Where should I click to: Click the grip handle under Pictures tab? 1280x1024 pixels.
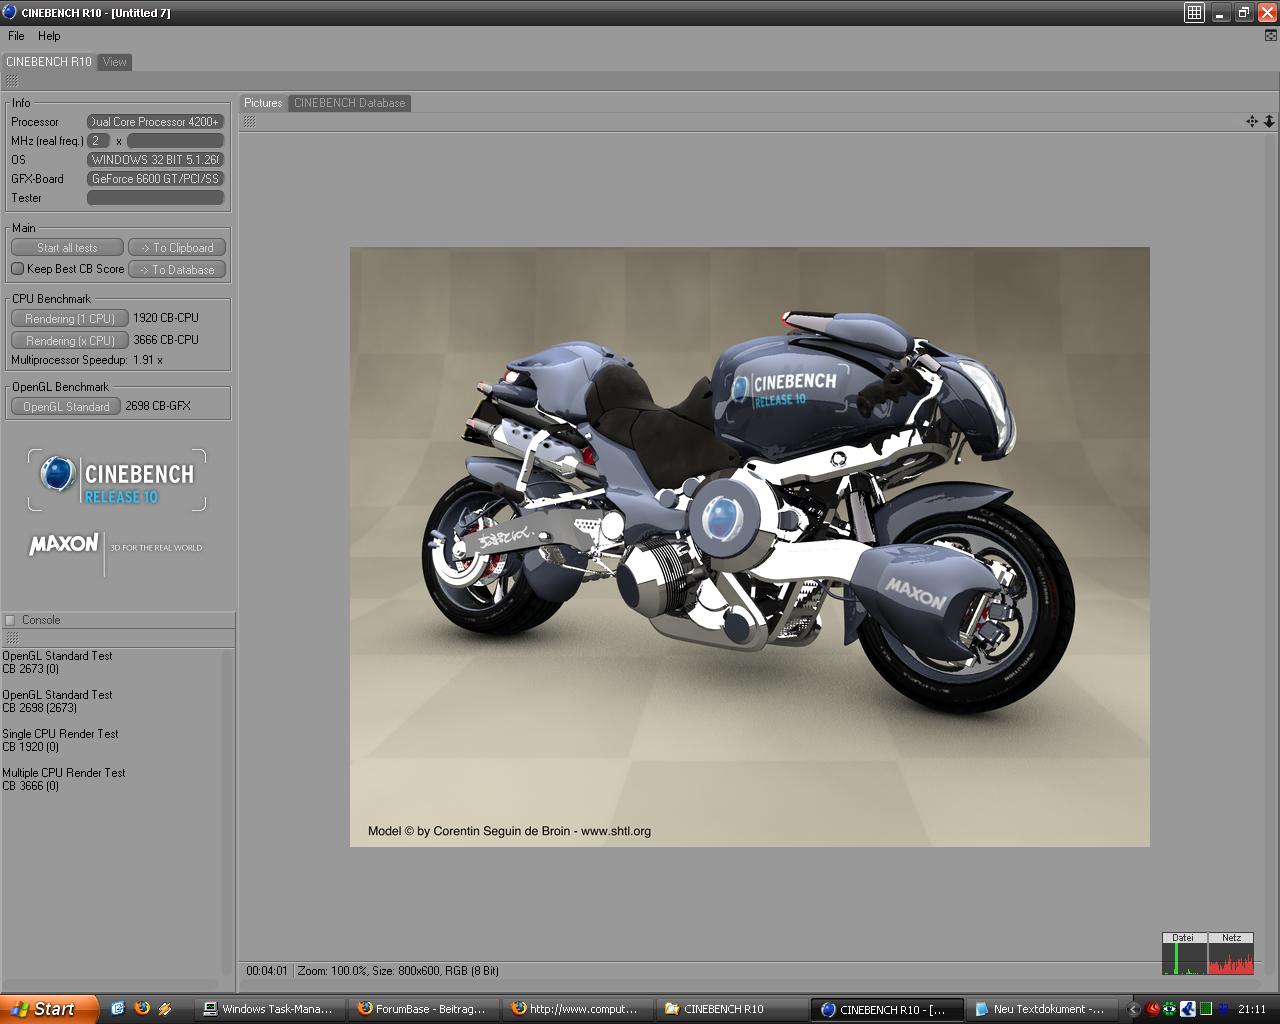coord(250,121)
